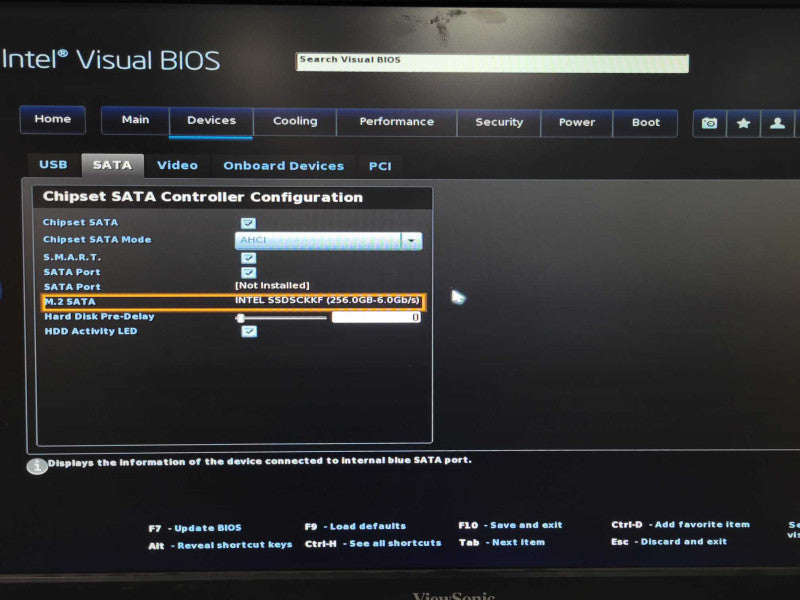Click the Chipset SATA Controller Configuration heading
Viewport: 800px width, 600px height.
click(203, 197)
